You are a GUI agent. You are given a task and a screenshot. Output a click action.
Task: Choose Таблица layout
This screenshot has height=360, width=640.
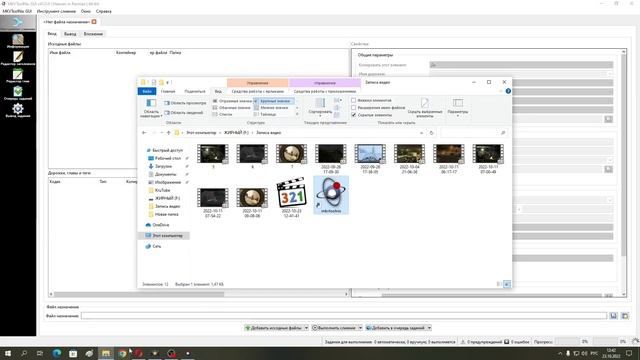[265, 114]
